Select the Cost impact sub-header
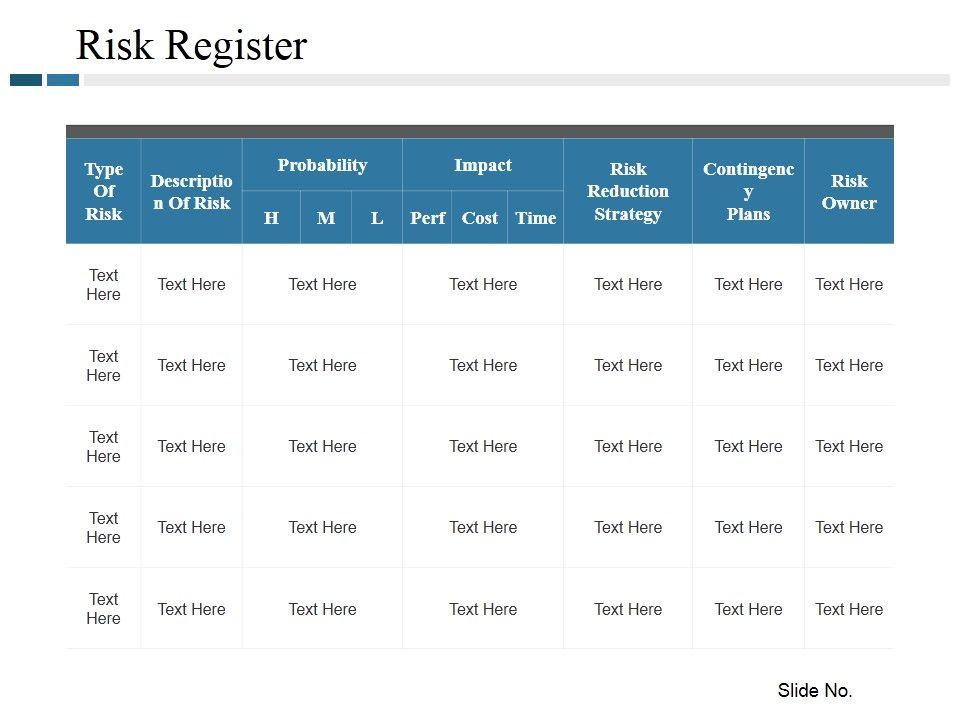The height and width of the screenshot is (720, 960). point(480,218)
